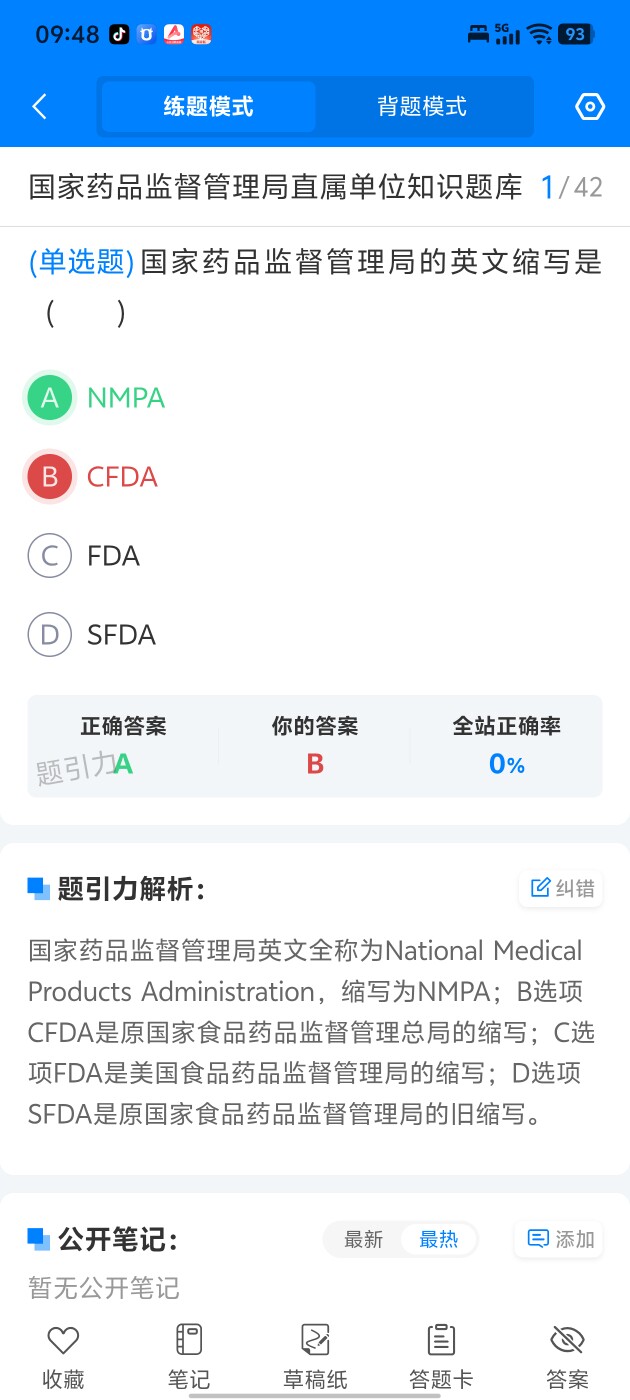Choose option D SFDA
Screen dimensions: 630x1400
[50, 635]
